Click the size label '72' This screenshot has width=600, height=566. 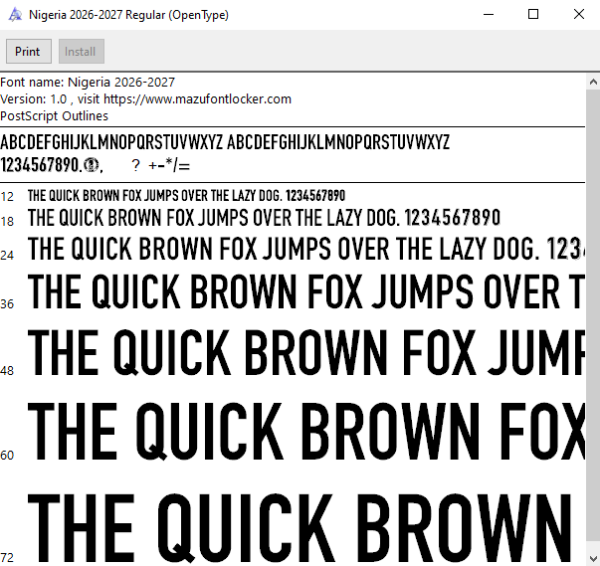[x=7, y=558]
